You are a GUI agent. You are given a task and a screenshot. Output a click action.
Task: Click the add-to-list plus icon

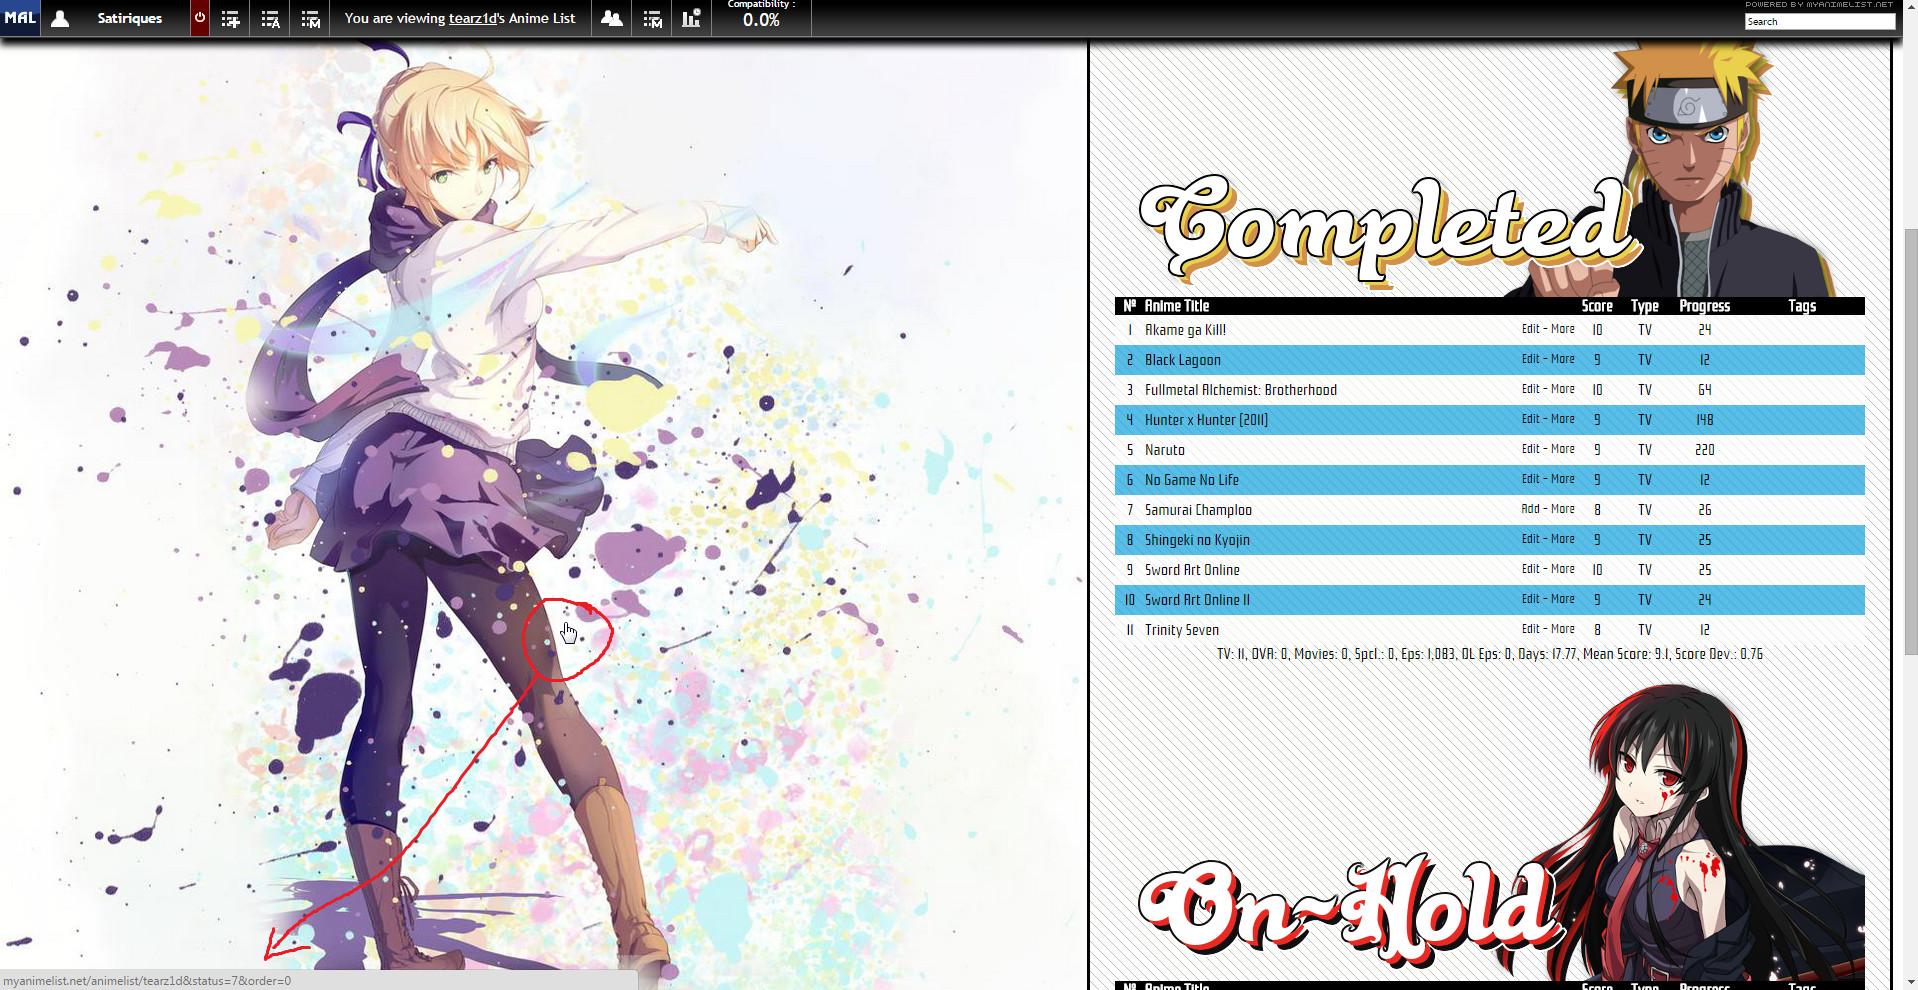pos(230,19)
